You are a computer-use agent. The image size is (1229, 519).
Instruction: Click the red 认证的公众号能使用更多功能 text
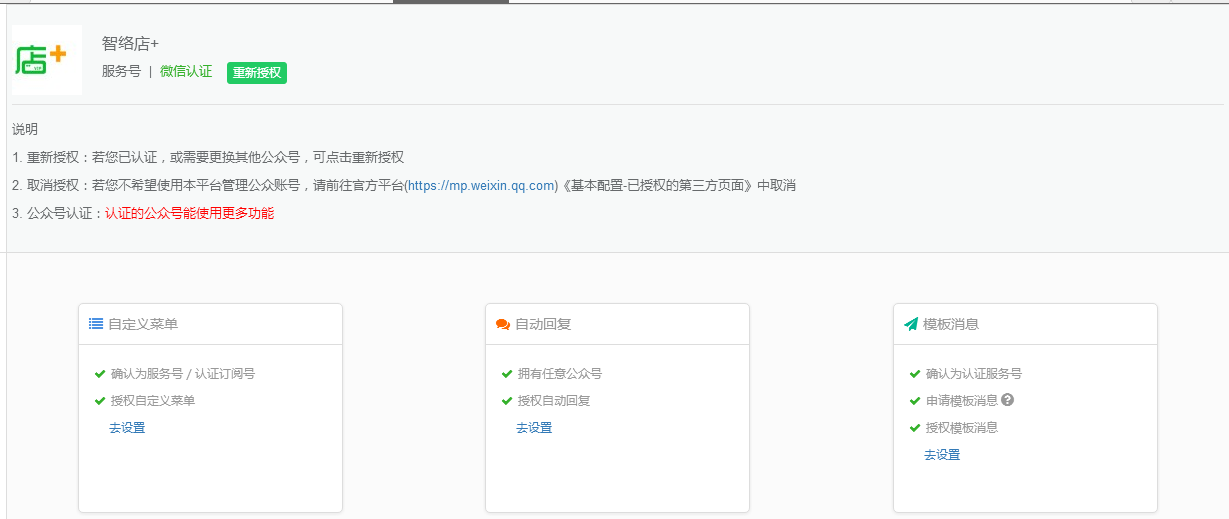189,213
